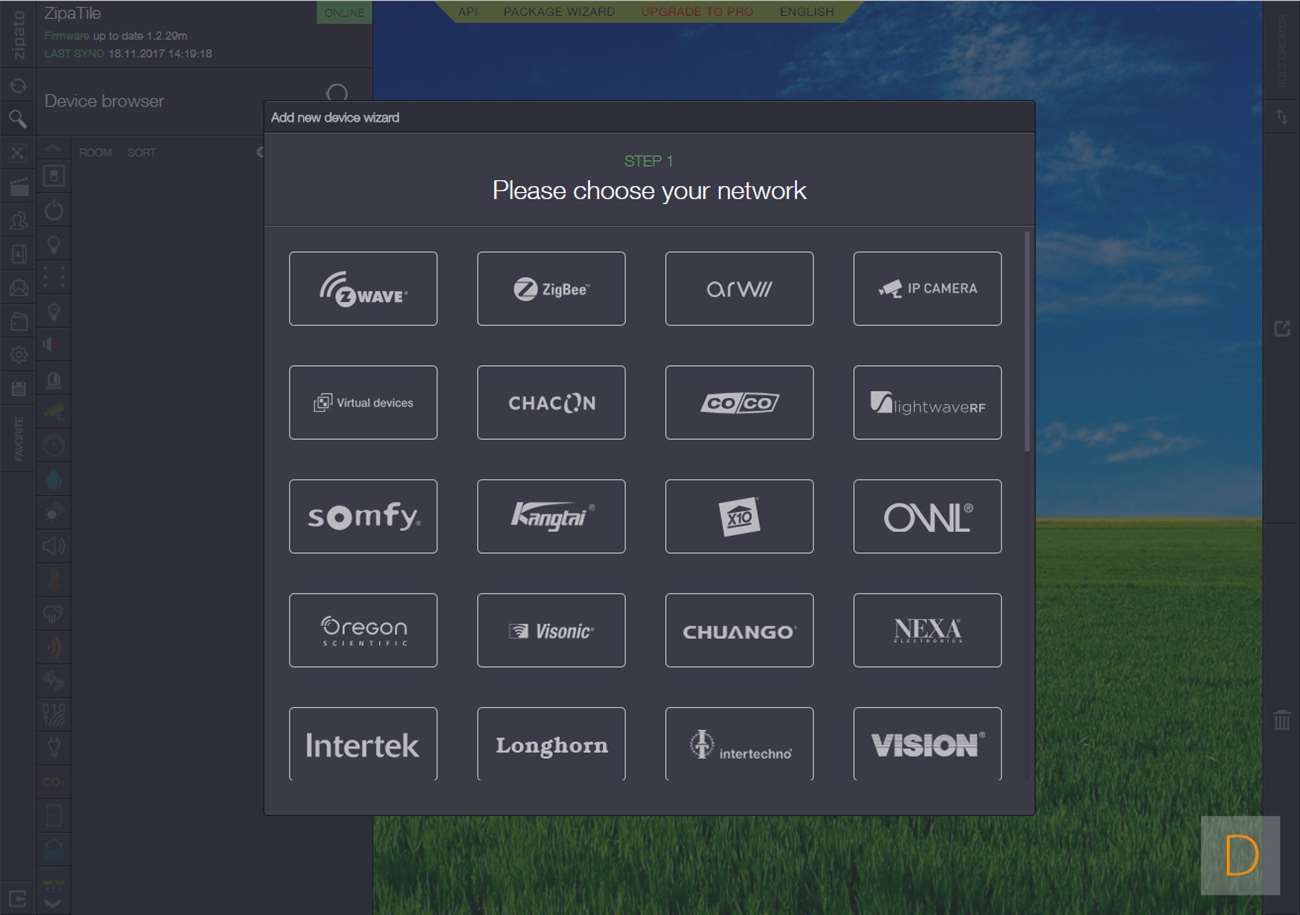Click the synchronize icon in left sidebar
1300x915 pixels.
[x=18, y=86]
